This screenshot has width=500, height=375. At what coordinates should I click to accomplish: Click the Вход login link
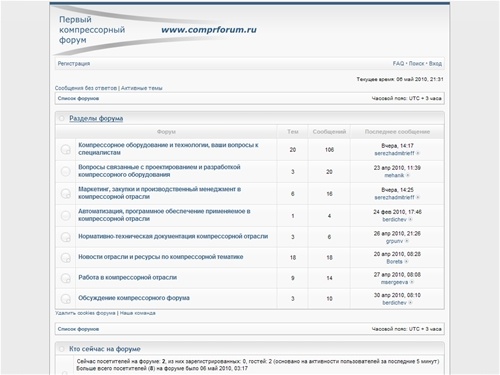[435, 63]
